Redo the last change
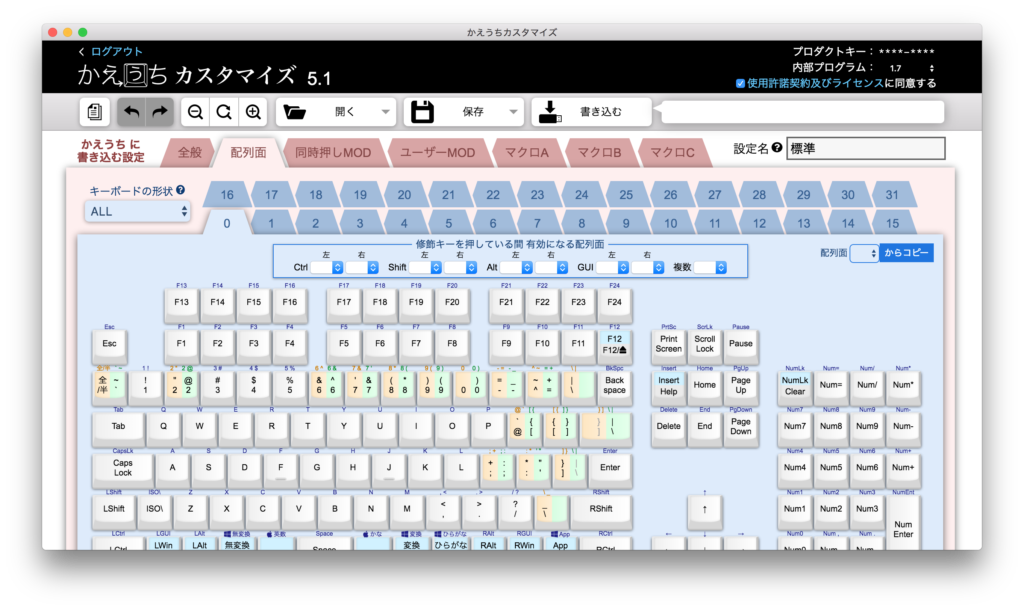Image resolution: width=1024 pixels, height=610 pixels. pyautogui.click(x=159, y=112)
